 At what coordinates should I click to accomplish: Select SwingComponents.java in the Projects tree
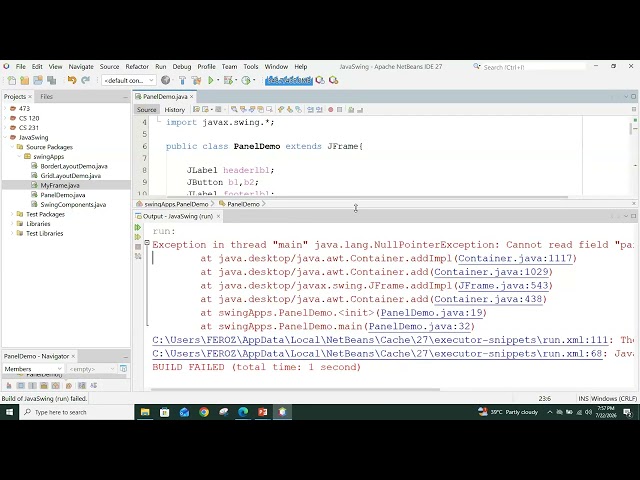point(73,204)
